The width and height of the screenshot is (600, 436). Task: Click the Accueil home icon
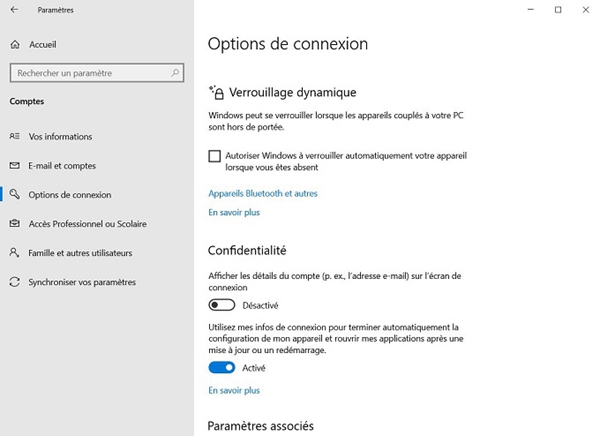(15, 45)
